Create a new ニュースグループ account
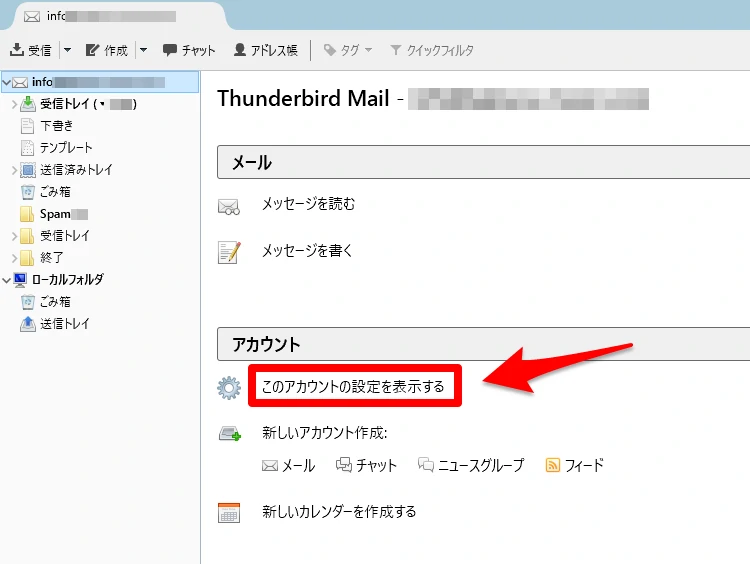 pos(471,465)
